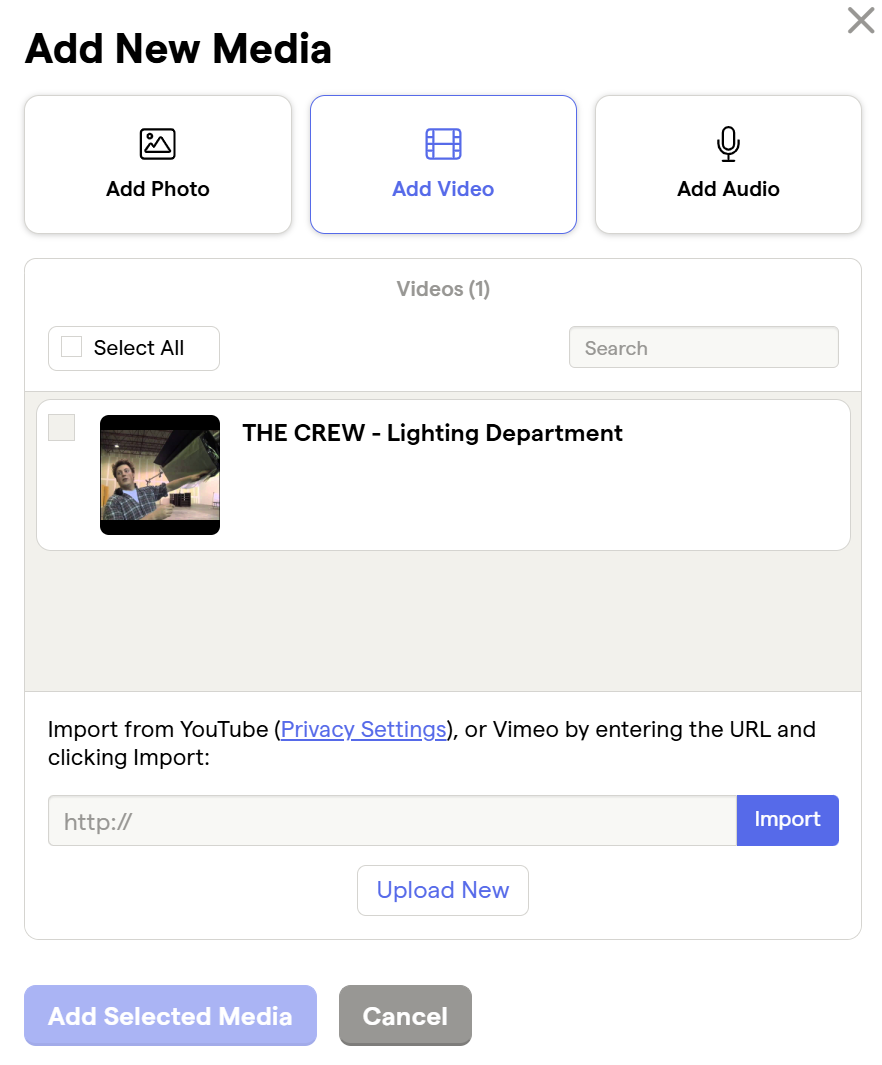
Task: Switch to the Add Video tab label
Action: point(443,189)
